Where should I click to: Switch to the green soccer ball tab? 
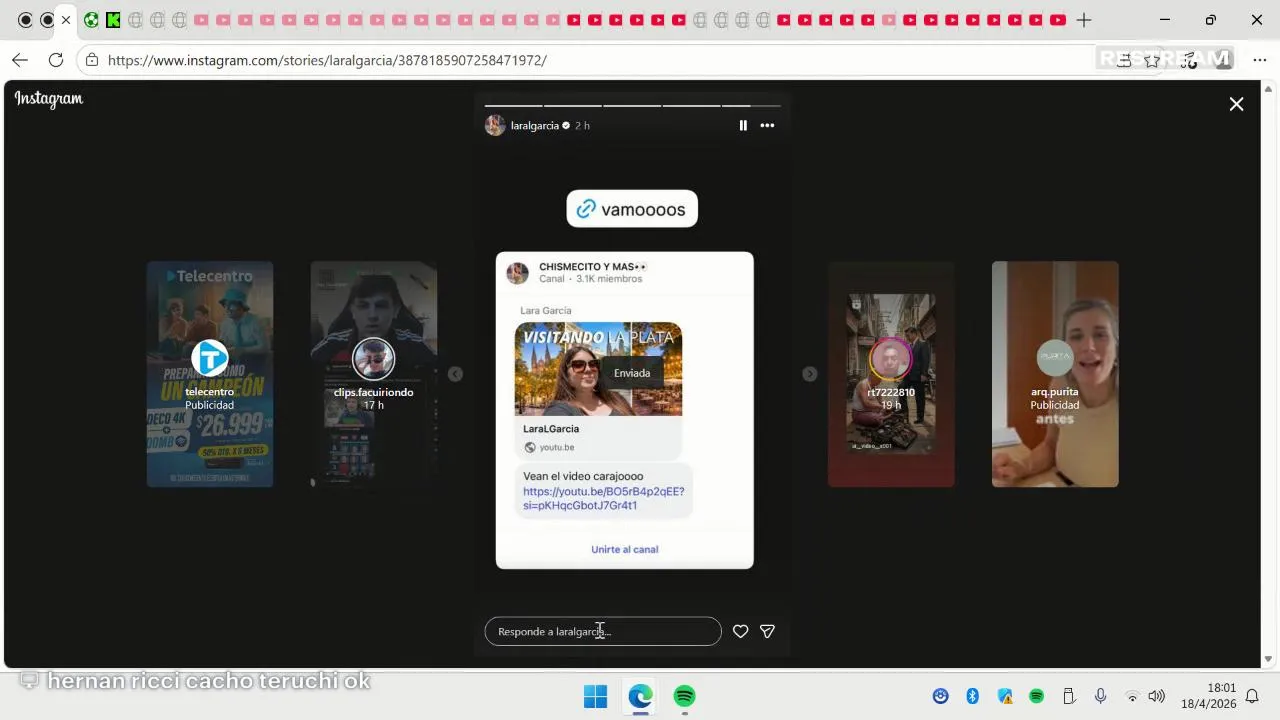[91, 20]
